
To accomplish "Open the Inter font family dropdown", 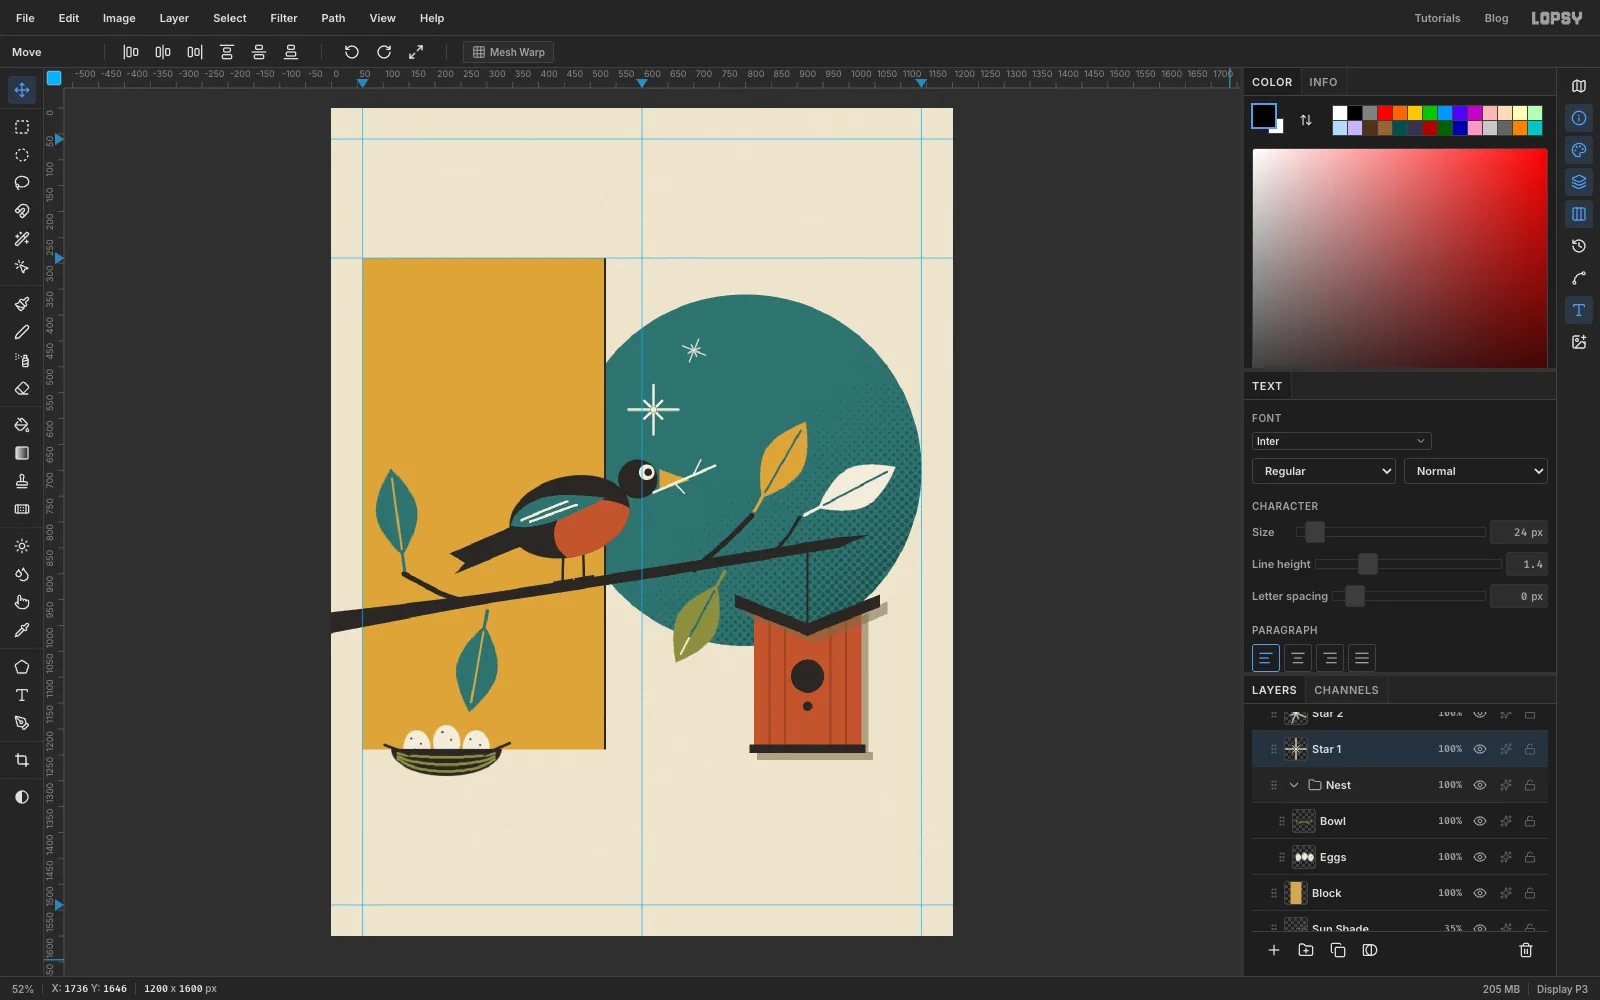I will (1341, 441).
